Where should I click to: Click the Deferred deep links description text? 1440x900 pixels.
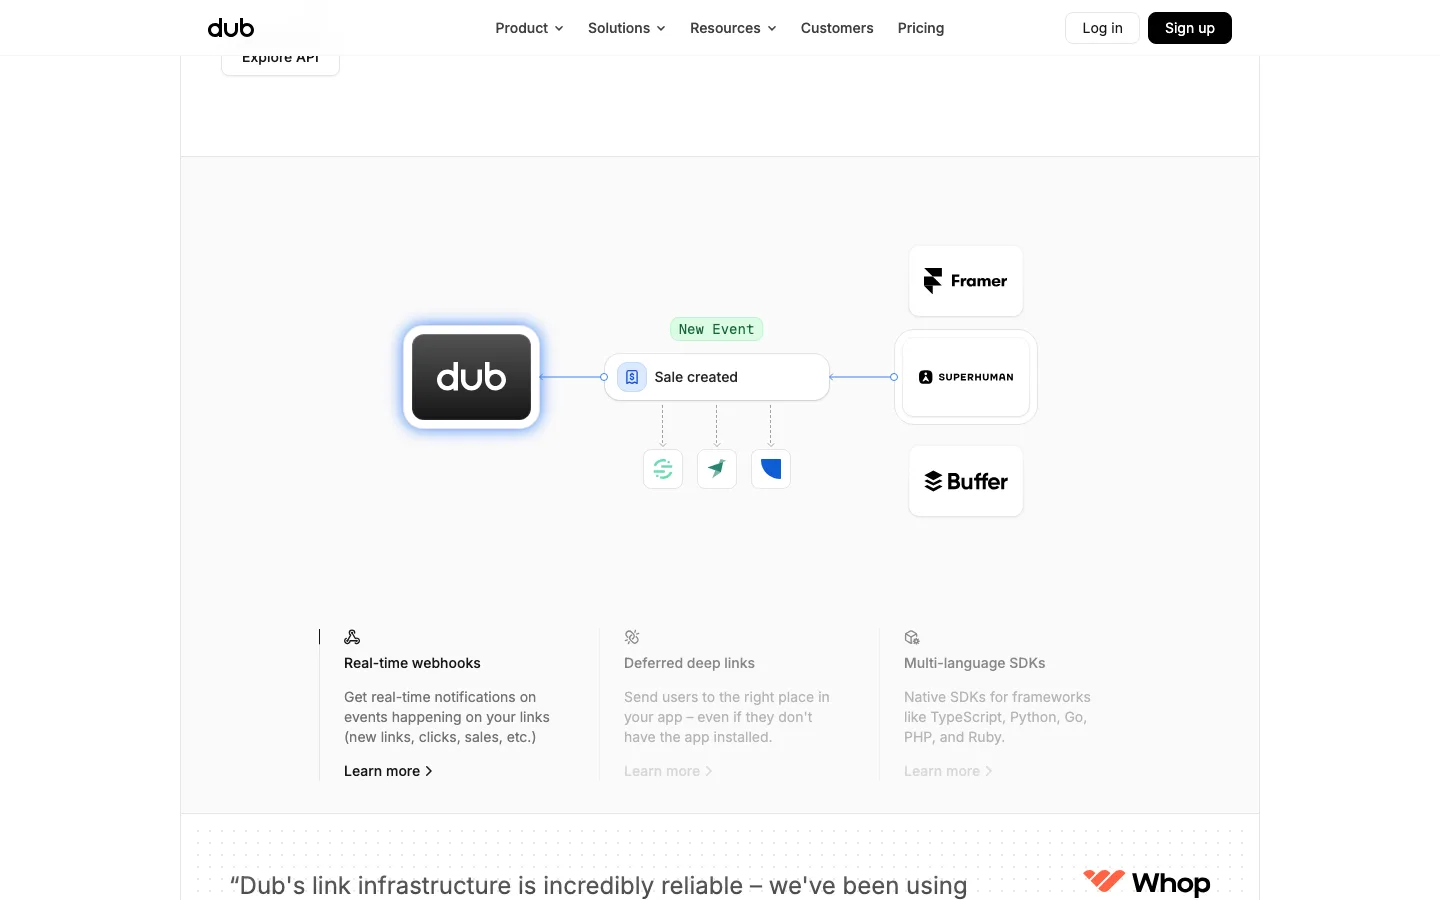click(727, 717)
